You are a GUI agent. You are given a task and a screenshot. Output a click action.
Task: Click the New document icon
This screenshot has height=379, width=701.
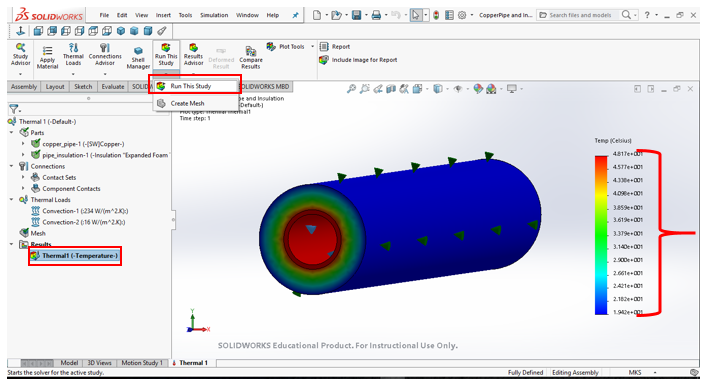317,15
